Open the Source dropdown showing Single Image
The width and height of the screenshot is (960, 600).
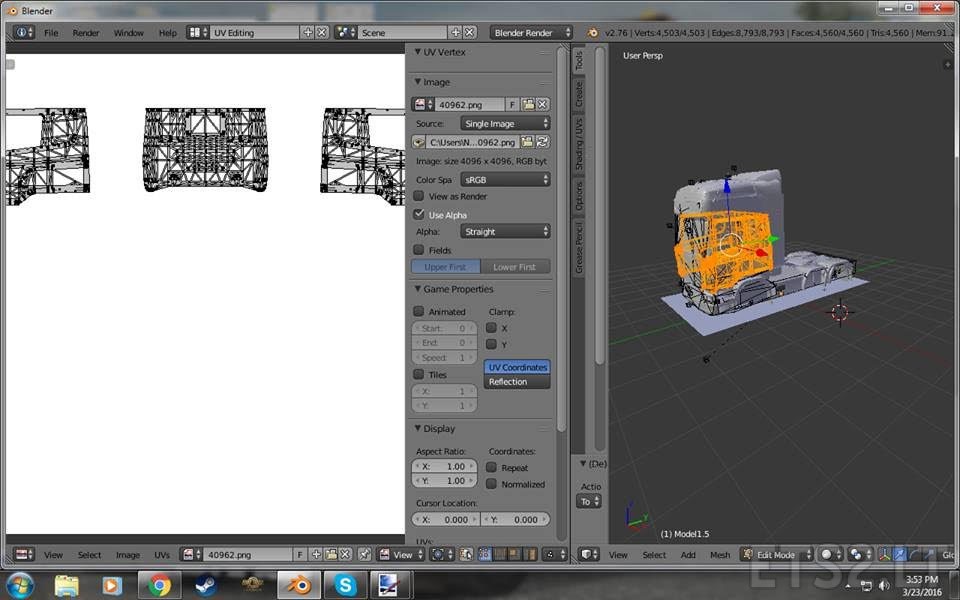(505, 121)
